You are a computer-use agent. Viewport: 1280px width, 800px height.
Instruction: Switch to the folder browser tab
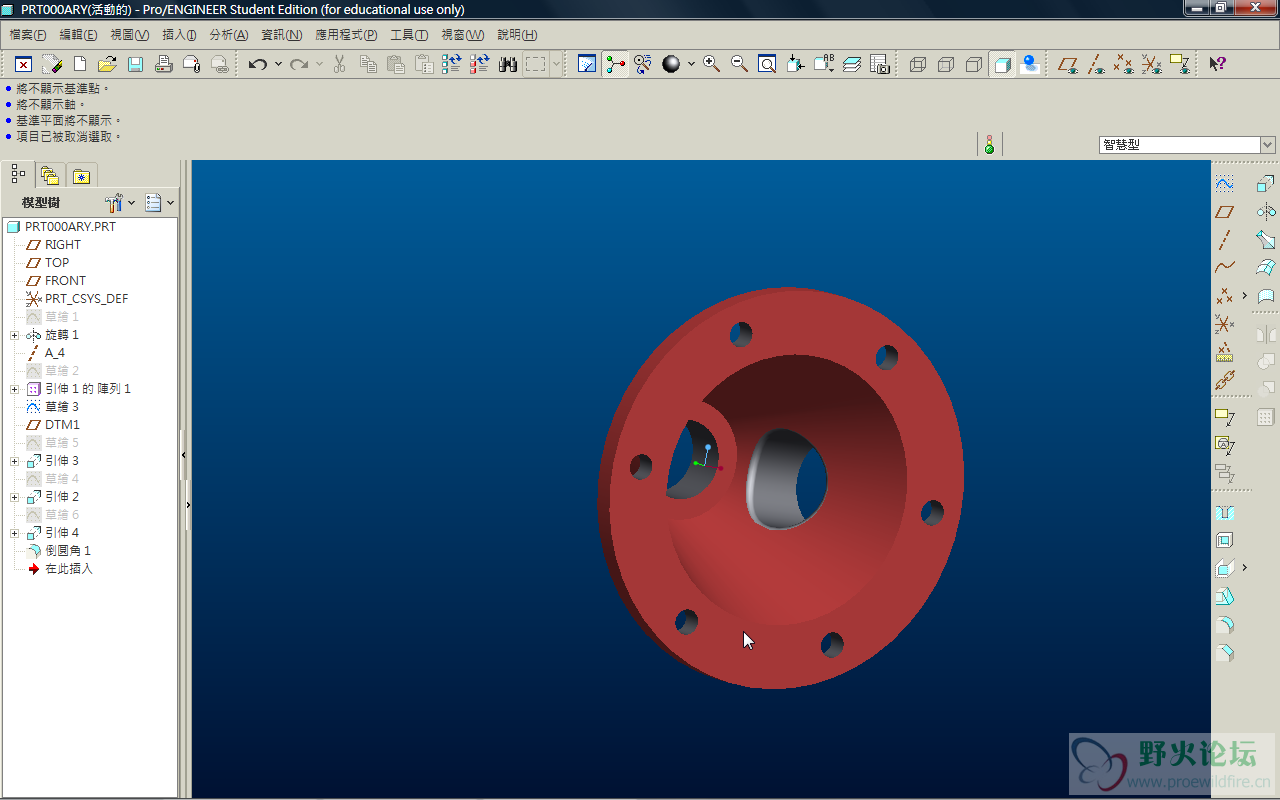50,175
